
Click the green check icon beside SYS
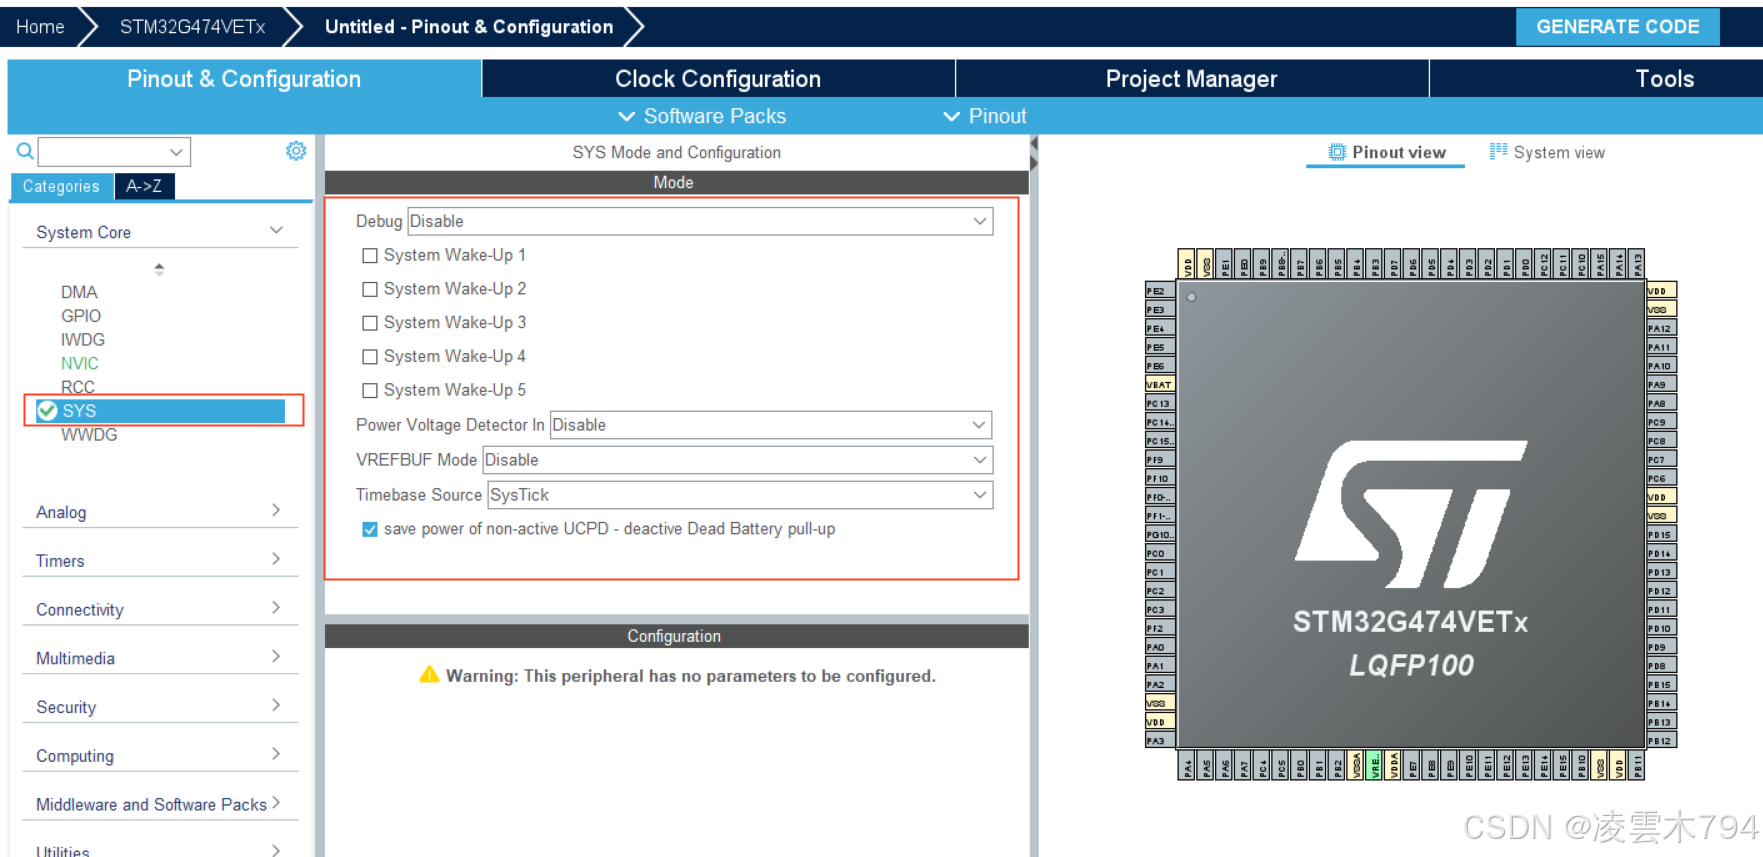(x=47, y=410)
